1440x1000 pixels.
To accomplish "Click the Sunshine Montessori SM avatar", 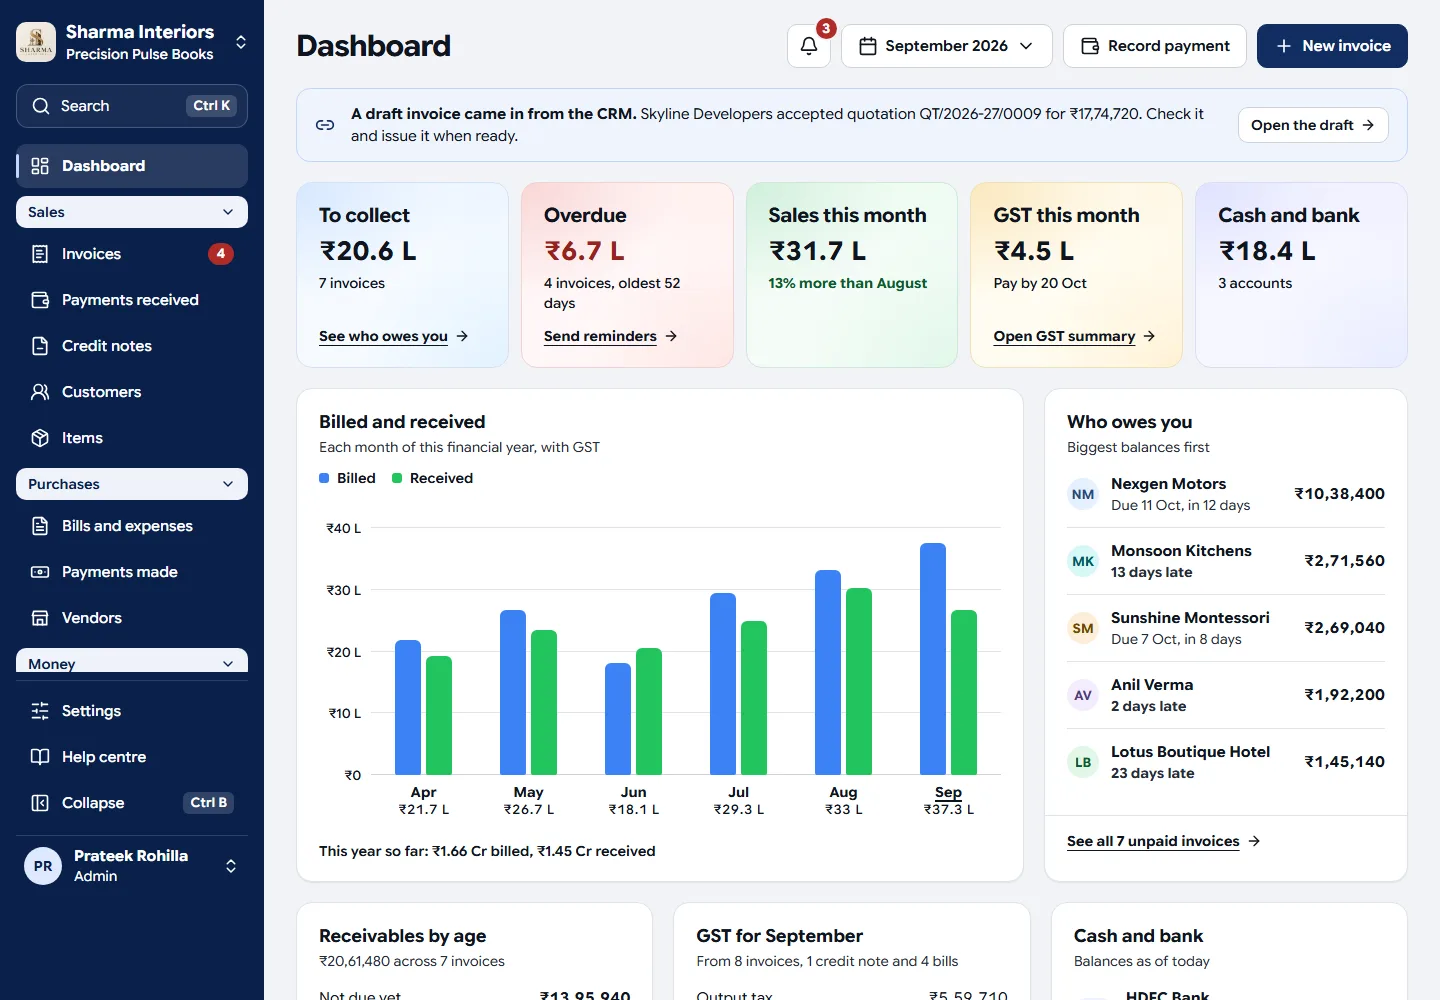I will (1083, 628).
